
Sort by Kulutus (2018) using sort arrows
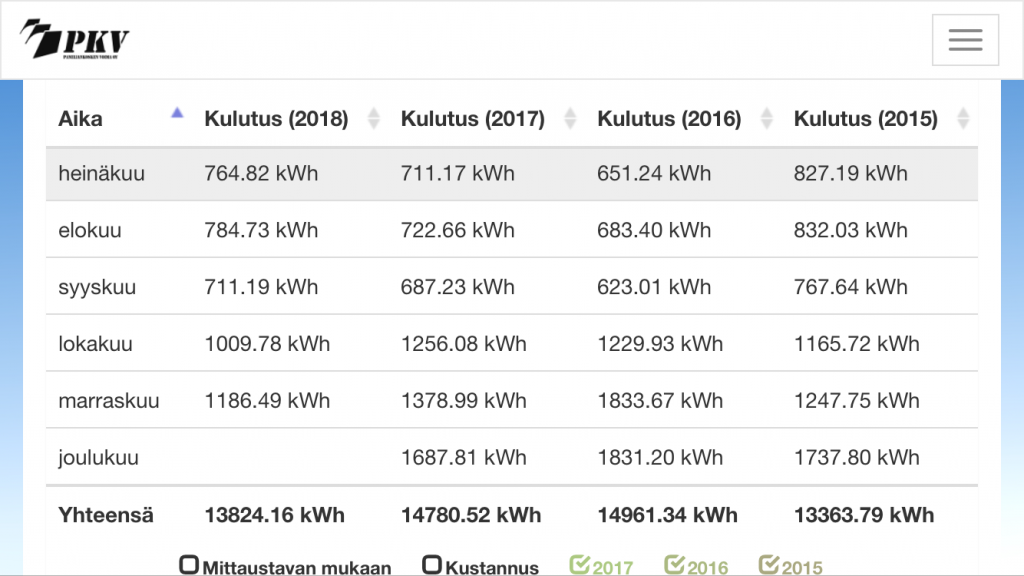coord(374,119)
